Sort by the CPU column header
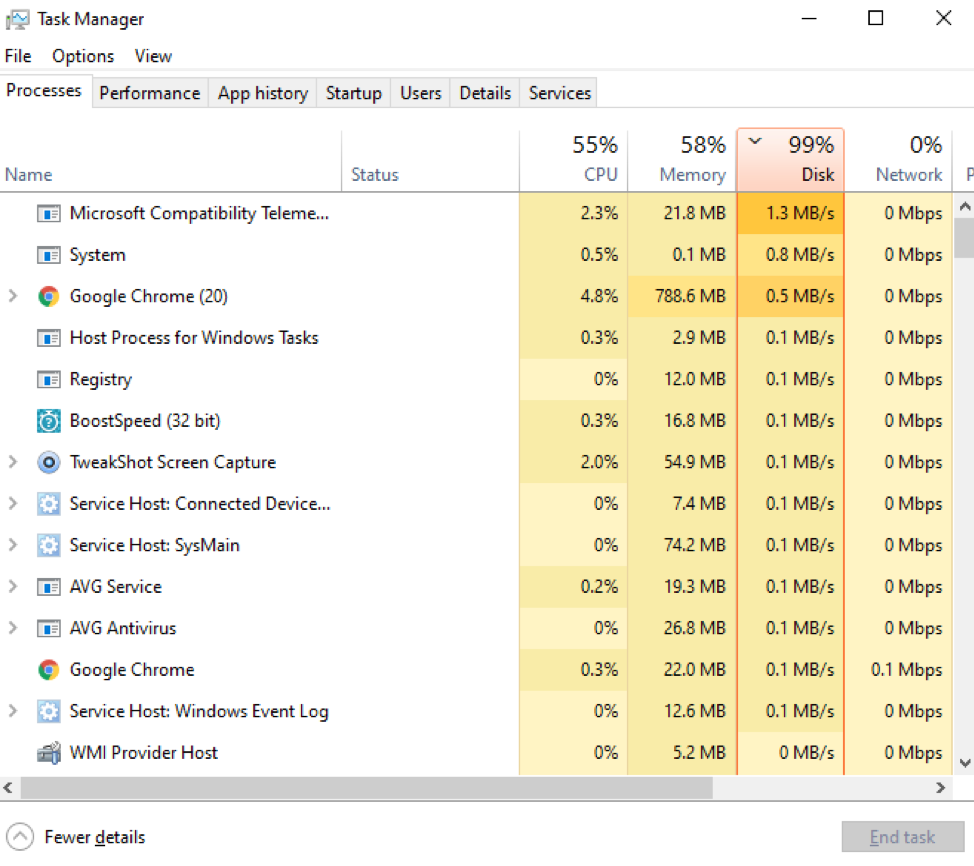This screenshot has width=974, height=866. (x=573, y=161)
